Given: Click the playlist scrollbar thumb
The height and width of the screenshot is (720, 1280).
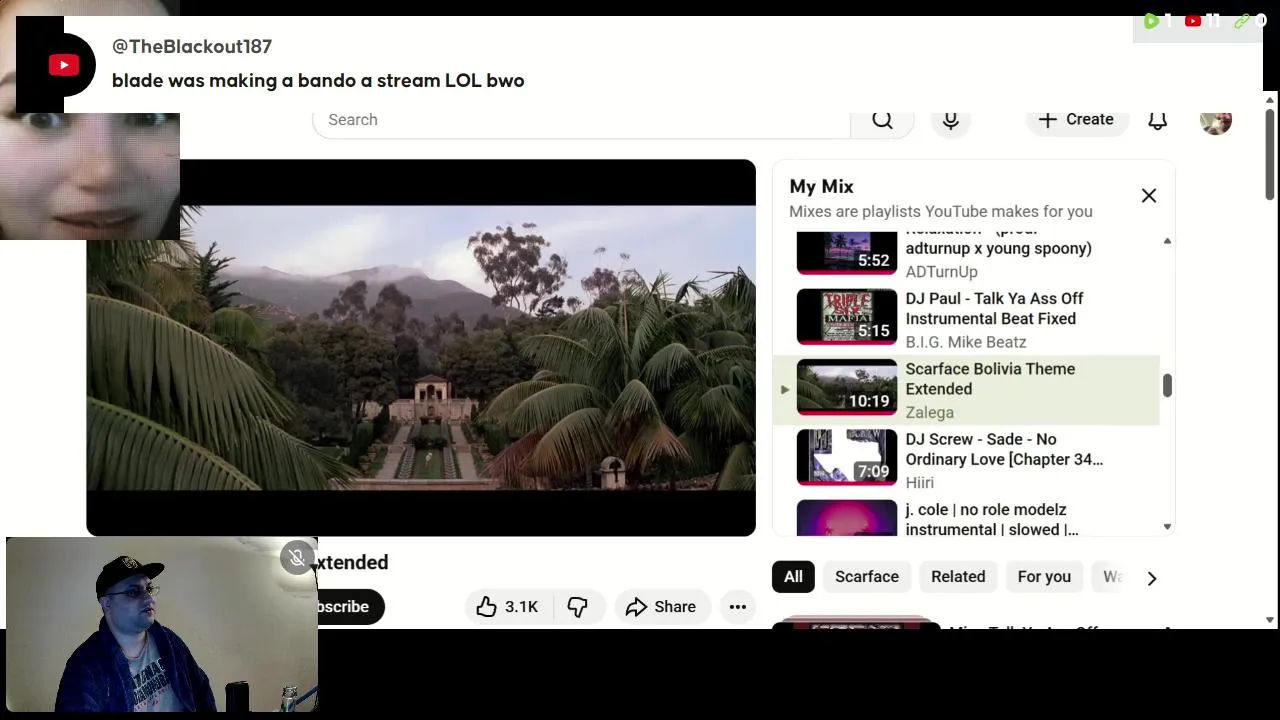Looking at the screenshot, I should [x=1167, y=386].
